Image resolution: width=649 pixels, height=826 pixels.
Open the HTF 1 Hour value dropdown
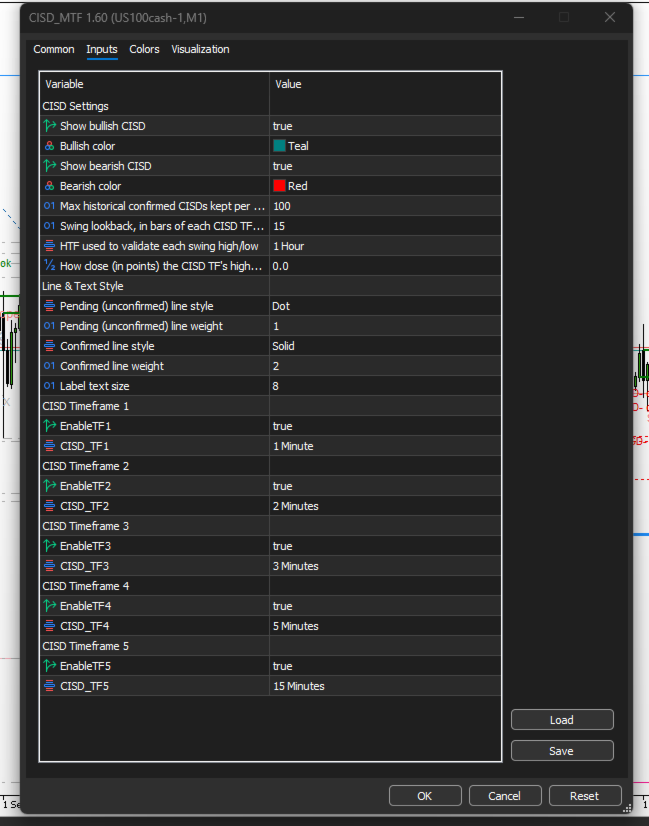coord(385,246)
